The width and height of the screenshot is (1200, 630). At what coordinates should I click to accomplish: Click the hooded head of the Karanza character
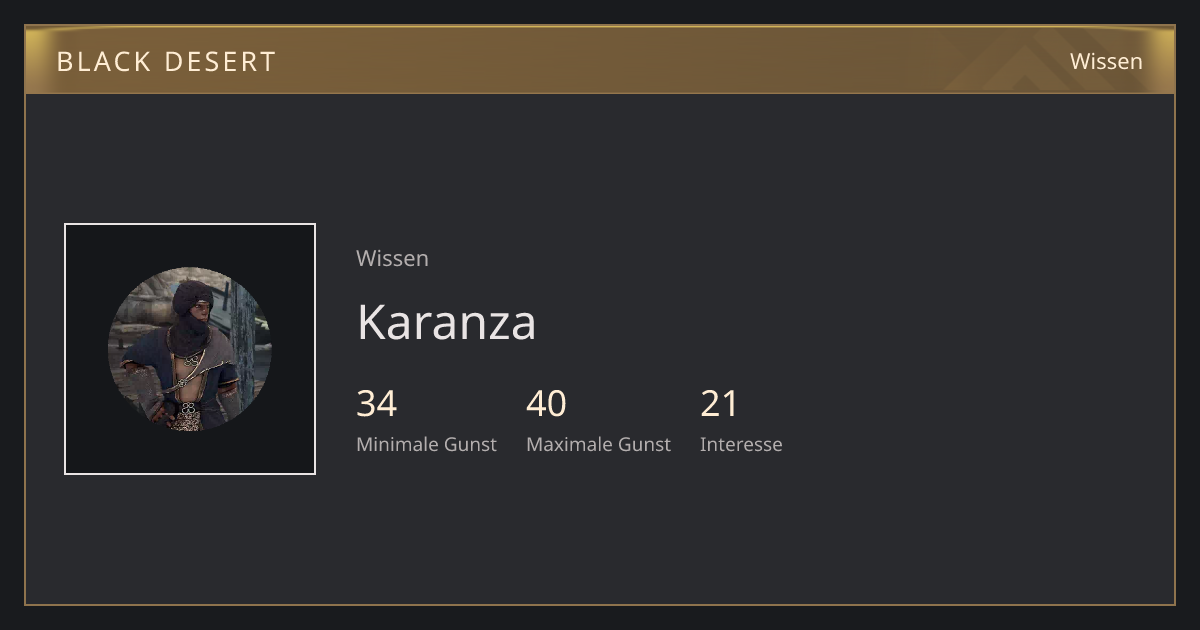[191, 302]
